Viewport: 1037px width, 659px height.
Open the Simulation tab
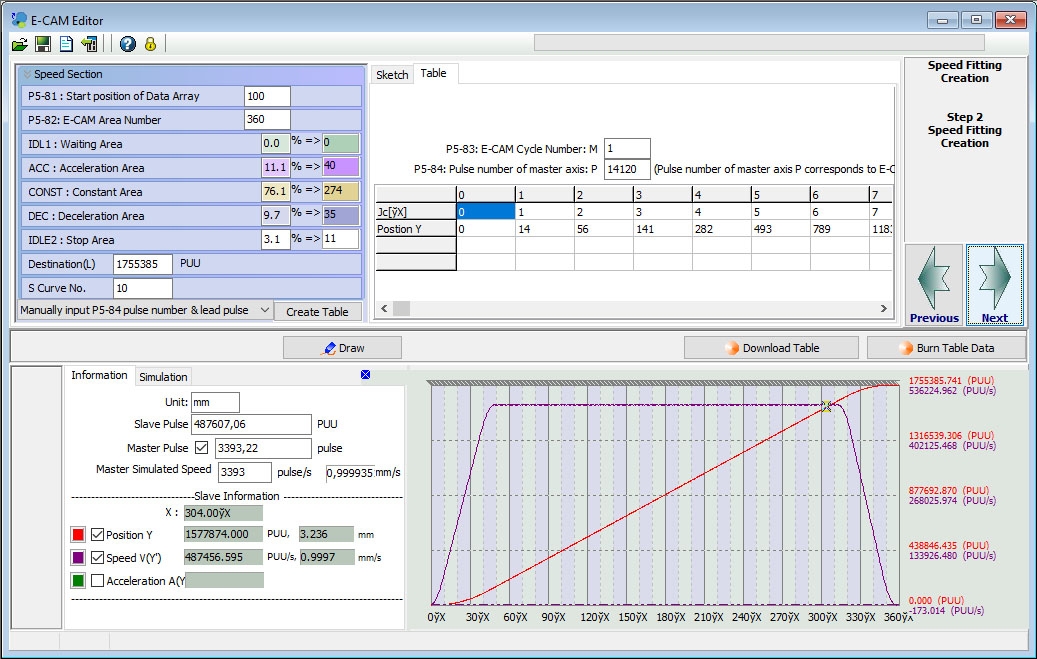tap(163, 376)
